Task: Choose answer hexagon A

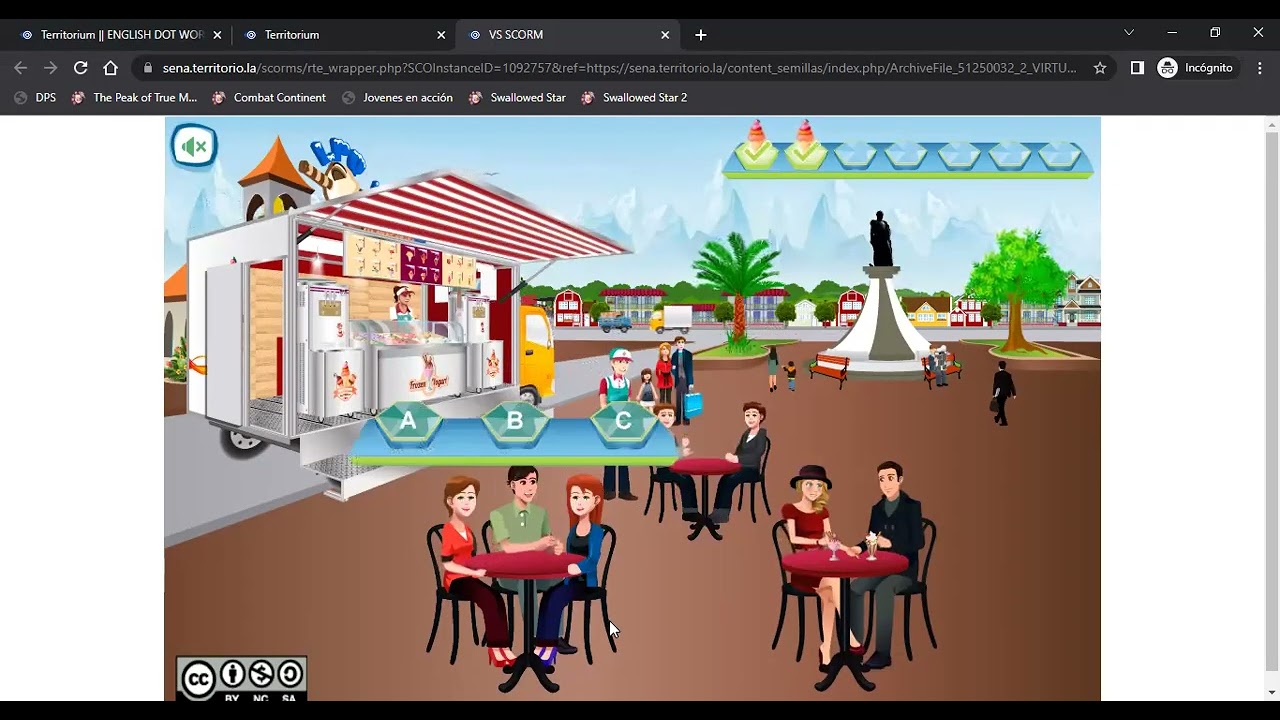Action: tap(408, 422)
